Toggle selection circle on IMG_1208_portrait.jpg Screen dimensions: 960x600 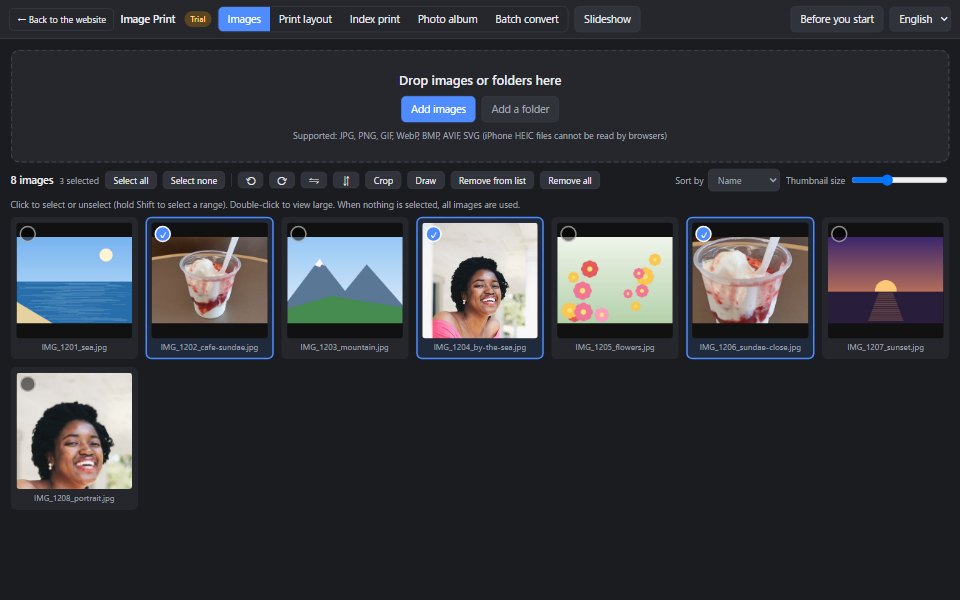(x=28, y=384)
